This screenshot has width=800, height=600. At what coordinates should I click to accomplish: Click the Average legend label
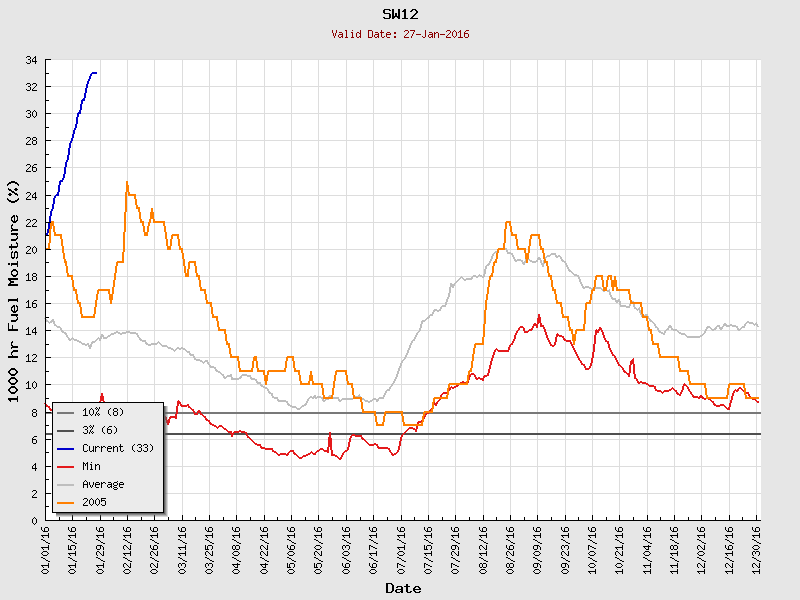point(103,484)
